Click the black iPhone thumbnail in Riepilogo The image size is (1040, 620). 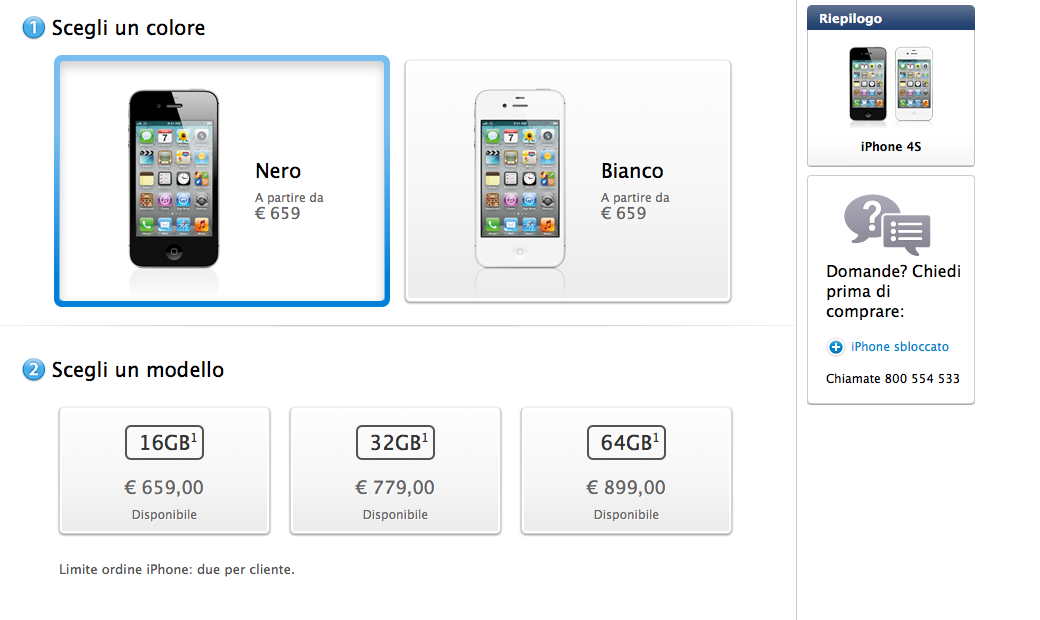point(868,84)
